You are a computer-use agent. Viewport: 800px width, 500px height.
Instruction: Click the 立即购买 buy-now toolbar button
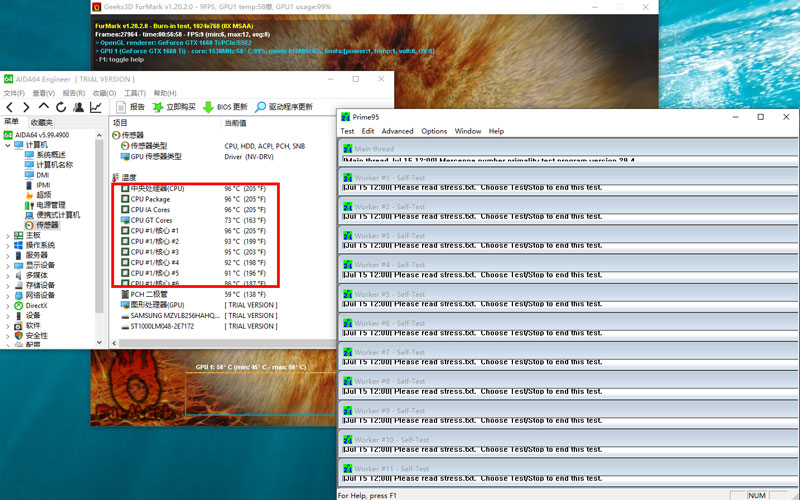click(x=174, y=107)
